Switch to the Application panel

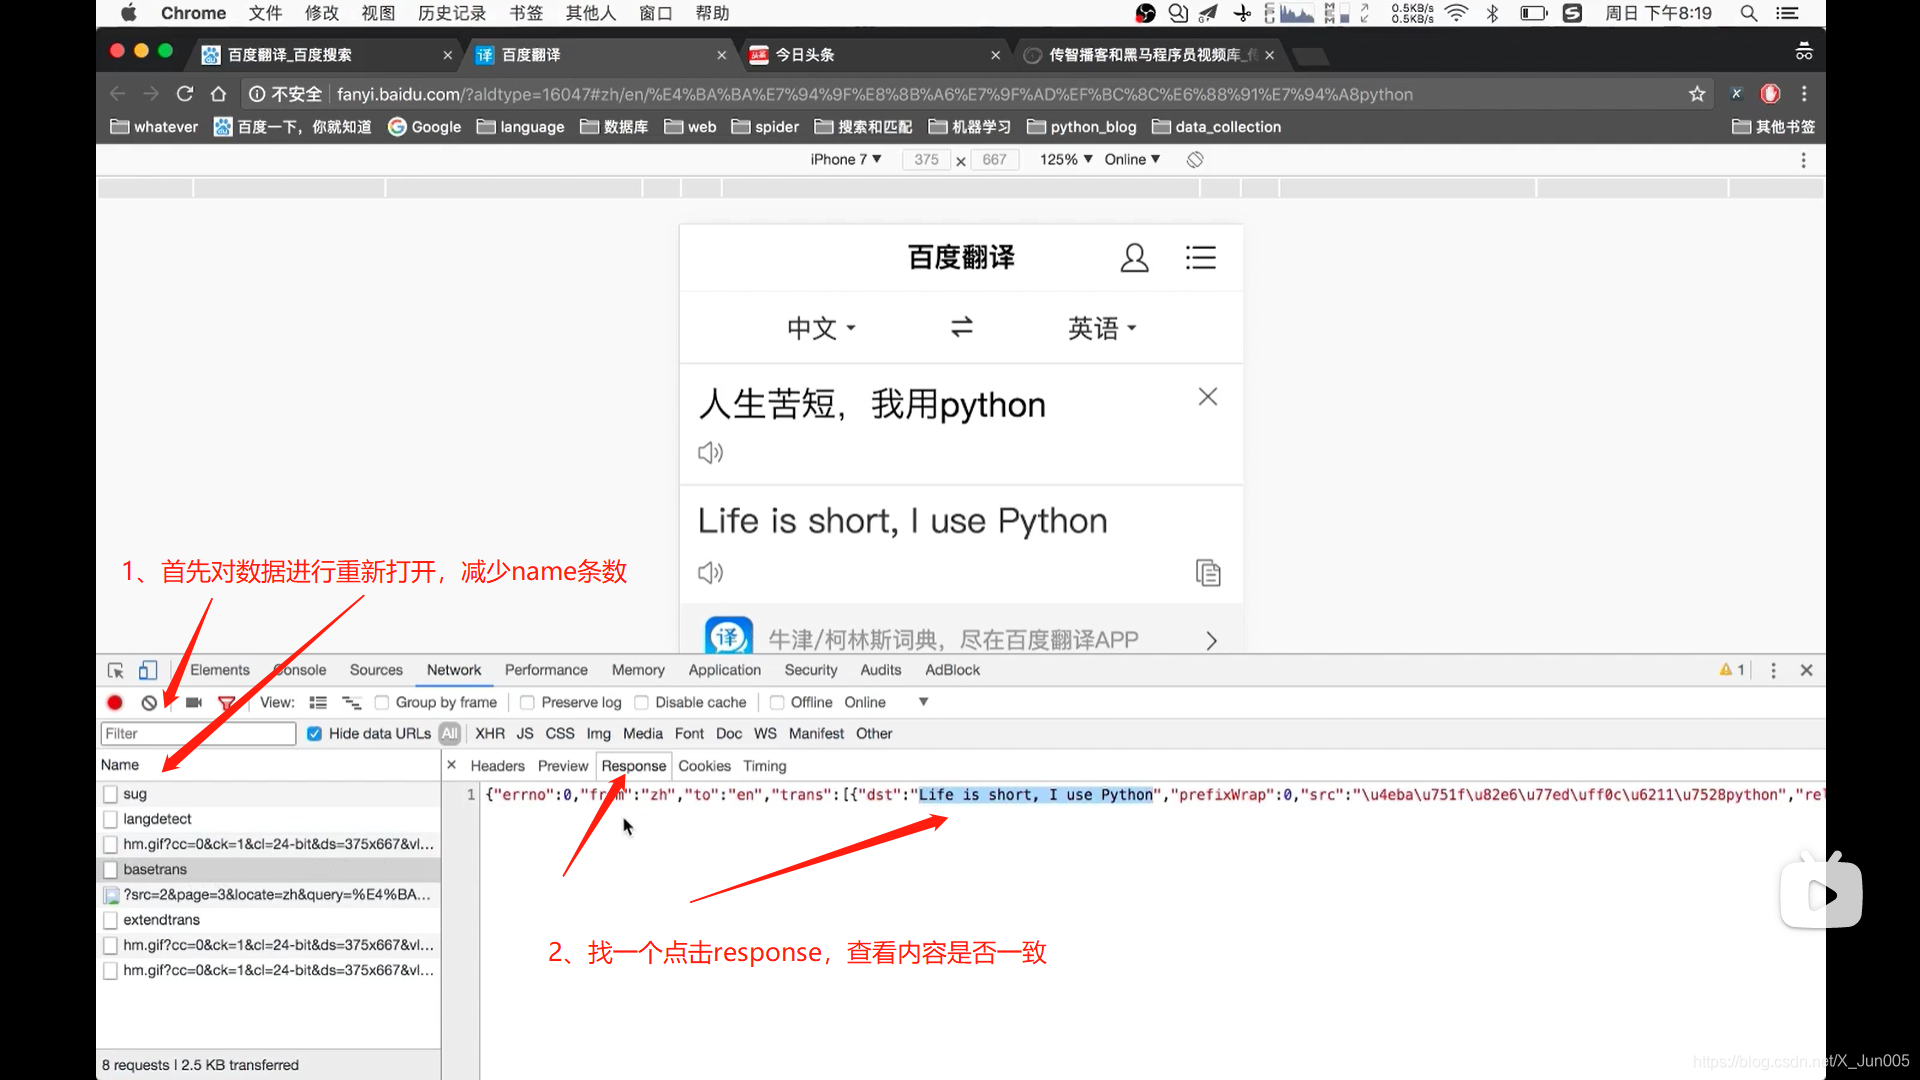pyautogui.click(x=724, y=670)
